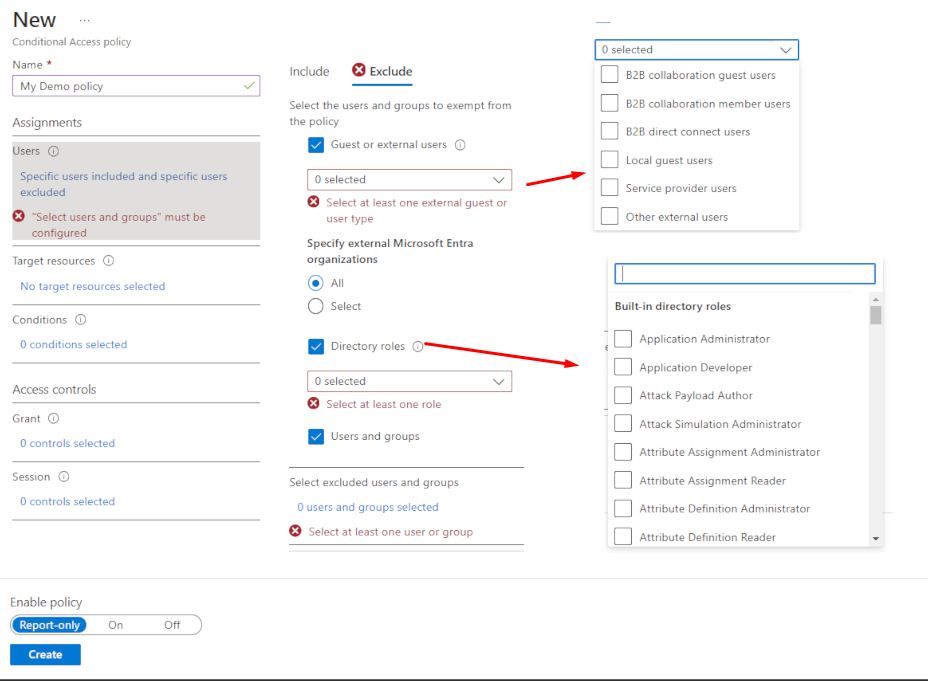Click info icon beside Guest or external users
The width and height of the screenshot is (928, 681).
pyautogui.click(x=460, y=145)
